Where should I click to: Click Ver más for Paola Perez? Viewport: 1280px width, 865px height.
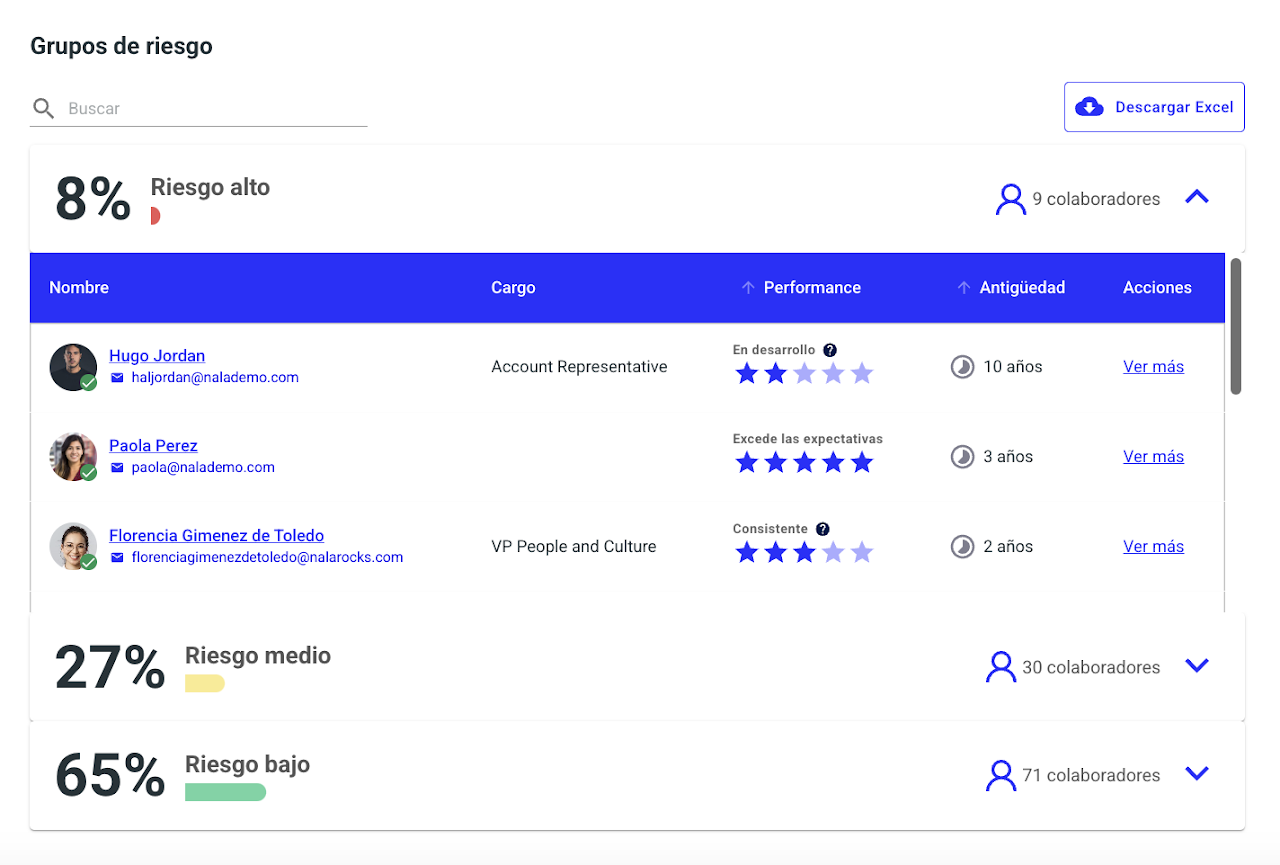pos(1153,457)
